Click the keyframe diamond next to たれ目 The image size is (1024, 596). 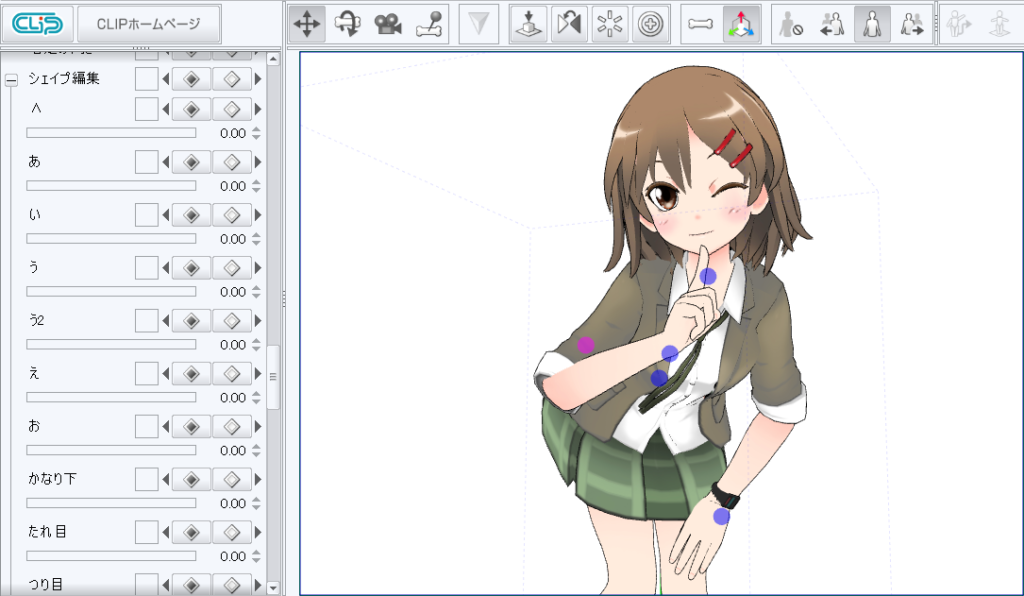[189, 531]
